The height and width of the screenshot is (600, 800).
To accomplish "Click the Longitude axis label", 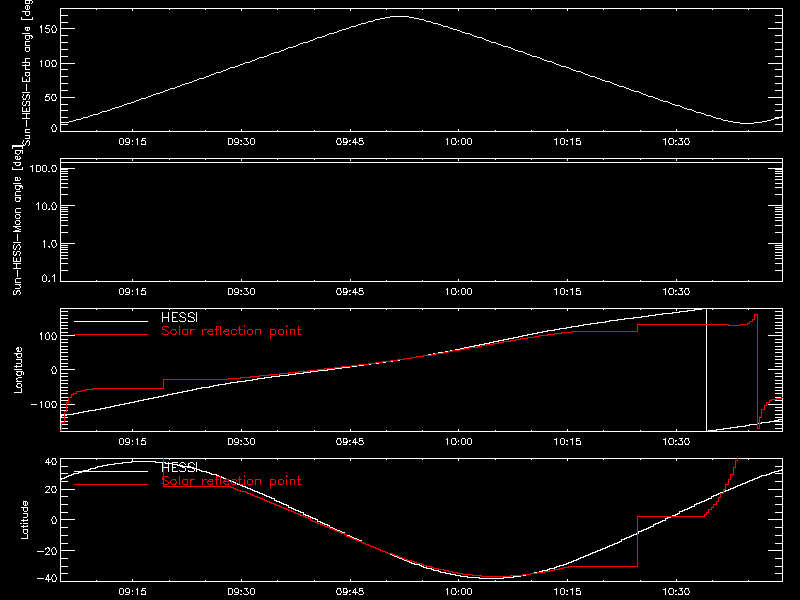I will click(x=18, y=370).
